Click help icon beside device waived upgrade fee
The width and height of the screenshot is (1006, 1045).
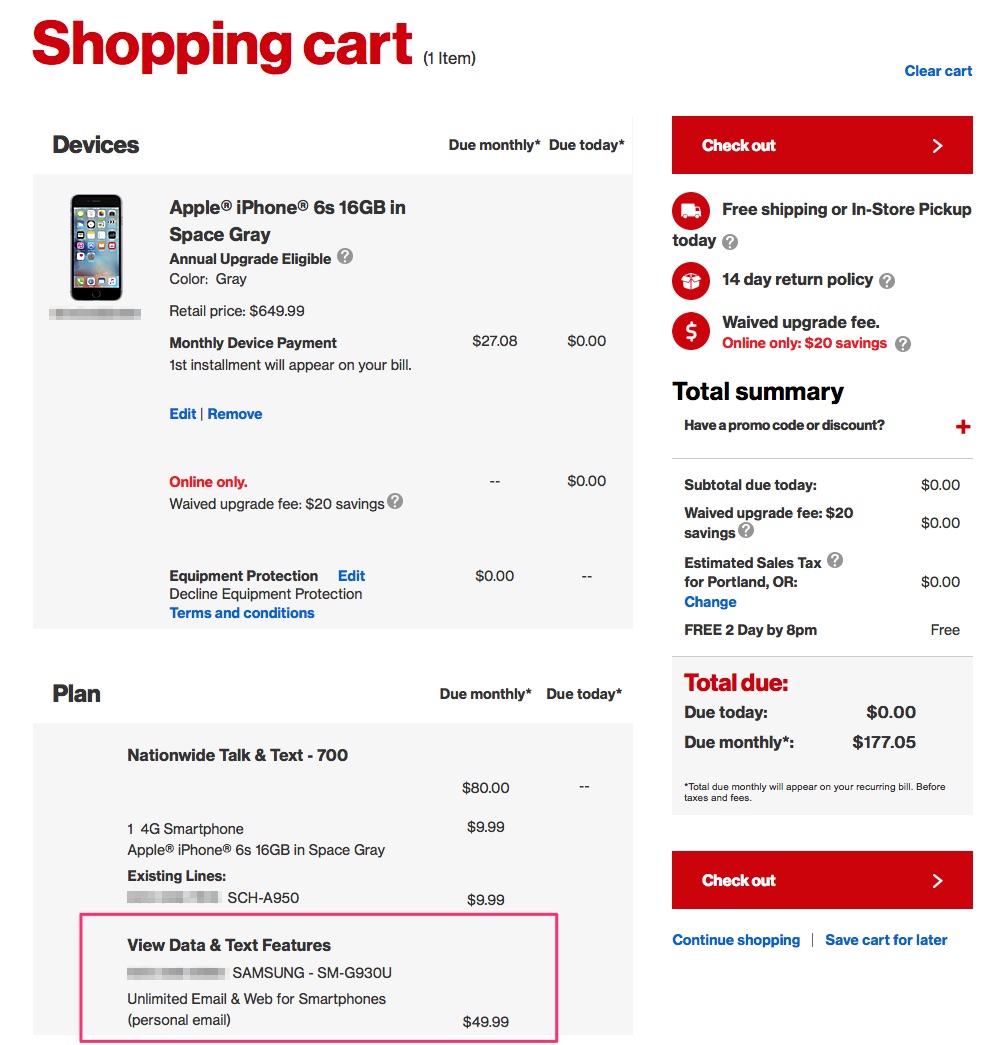[x=395, y=501]
